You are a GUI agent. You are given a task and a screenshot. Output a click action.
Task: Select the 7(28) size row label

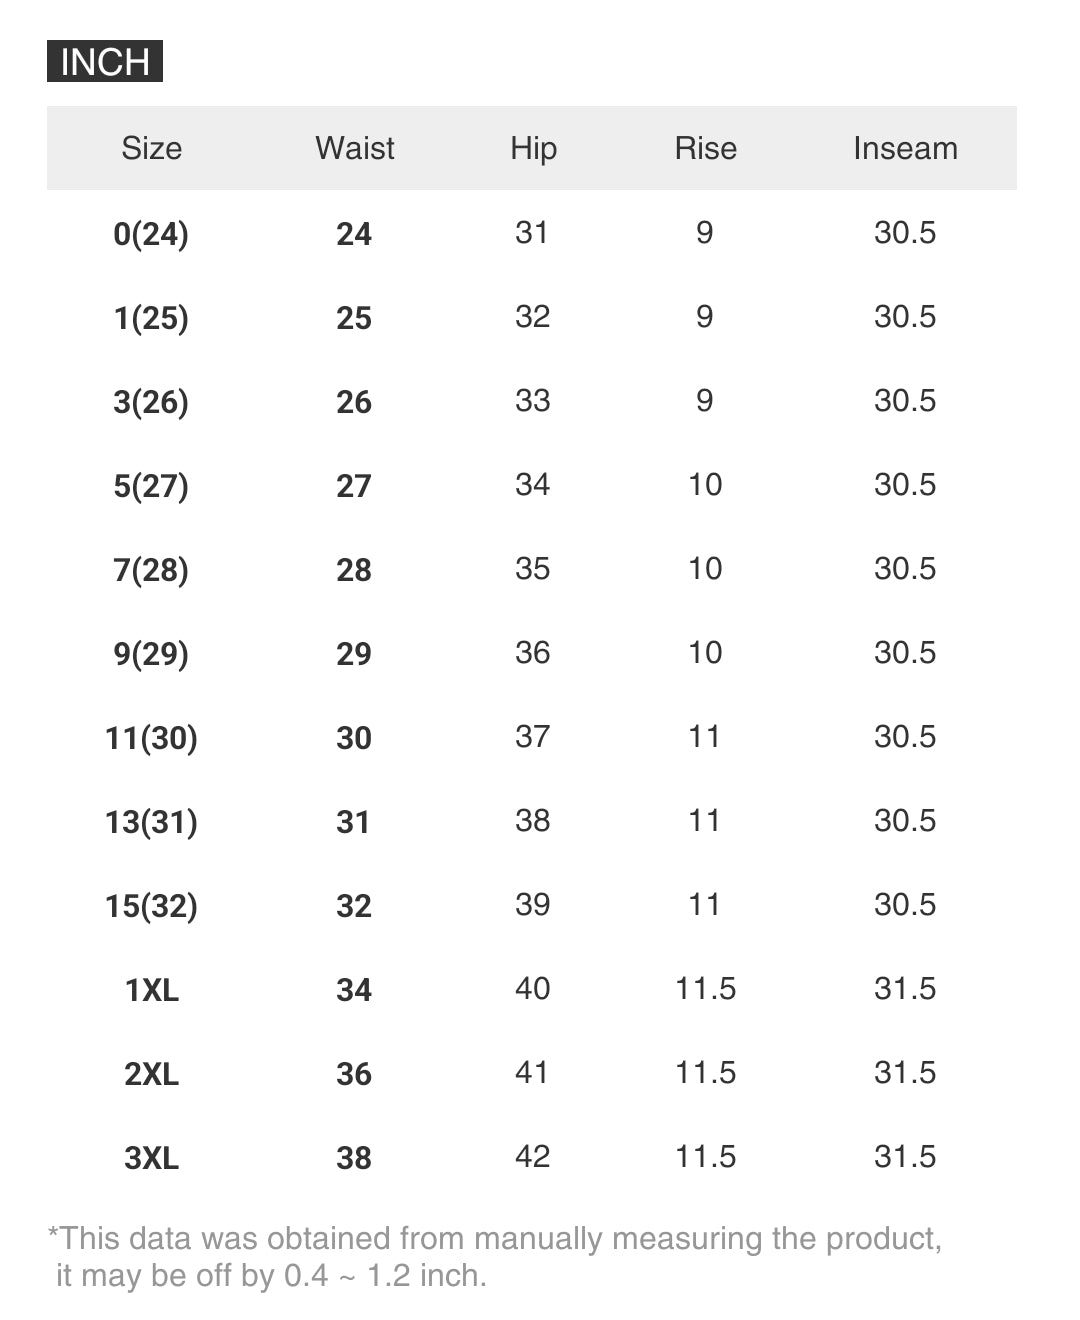(151, 570)
